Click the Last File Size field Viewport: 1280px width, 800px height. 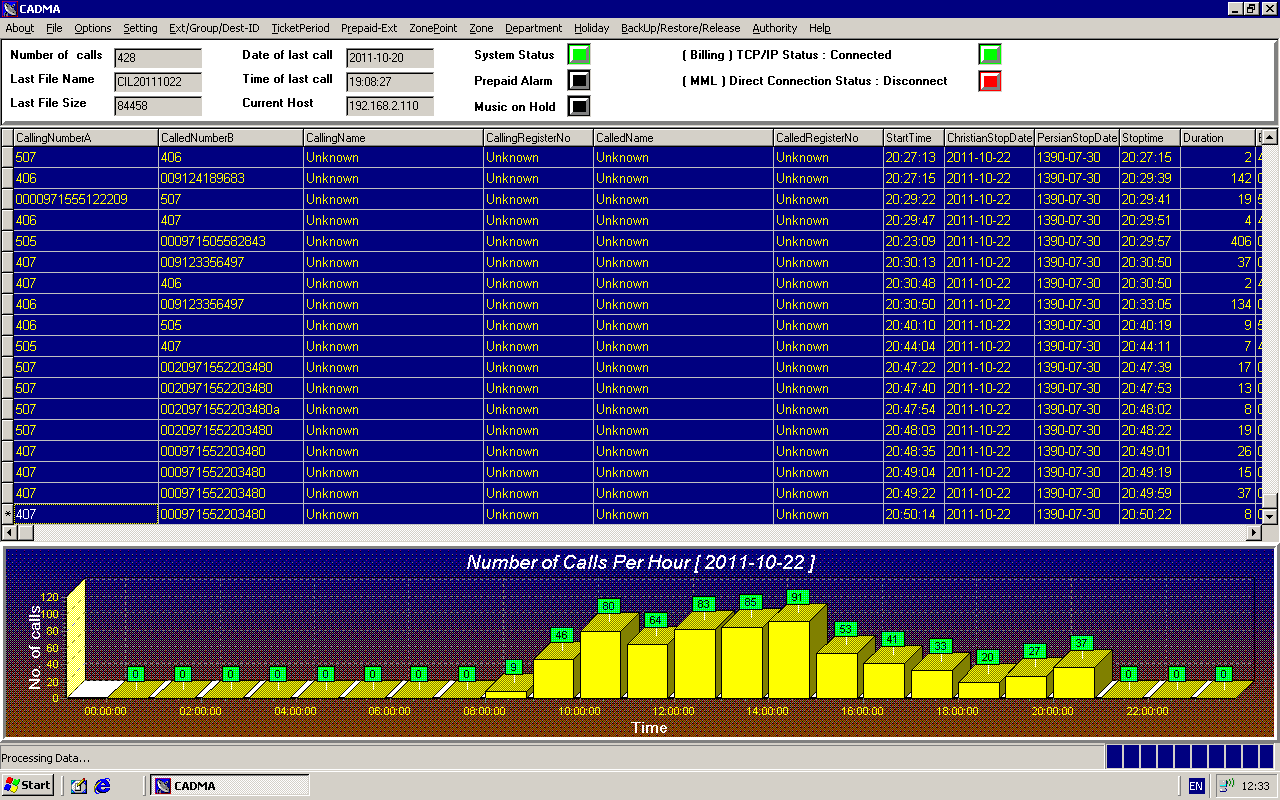158,106
